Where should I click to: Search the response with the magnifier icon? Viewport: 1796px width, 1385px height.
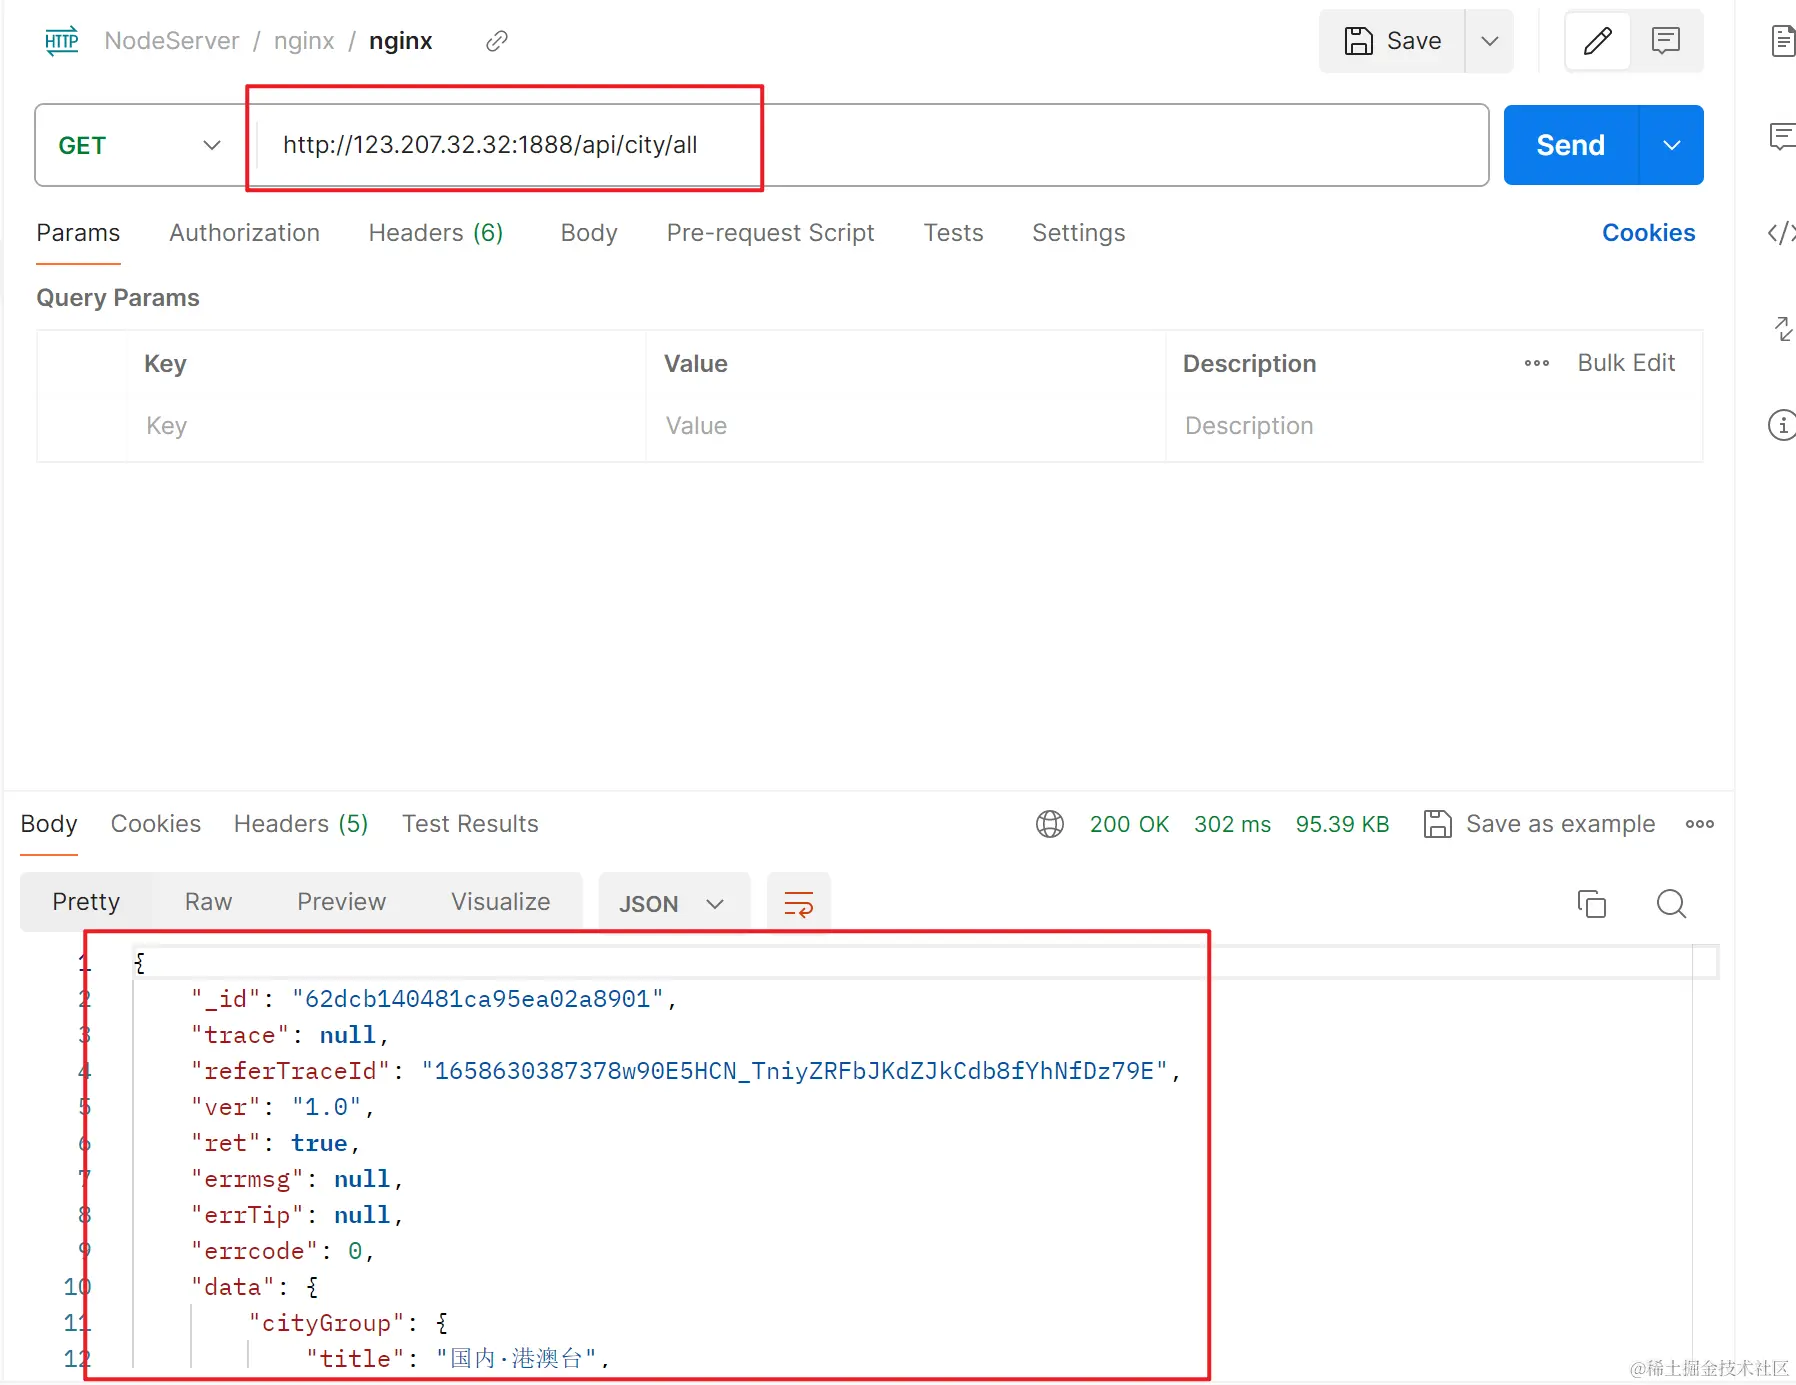(1671, 903)
